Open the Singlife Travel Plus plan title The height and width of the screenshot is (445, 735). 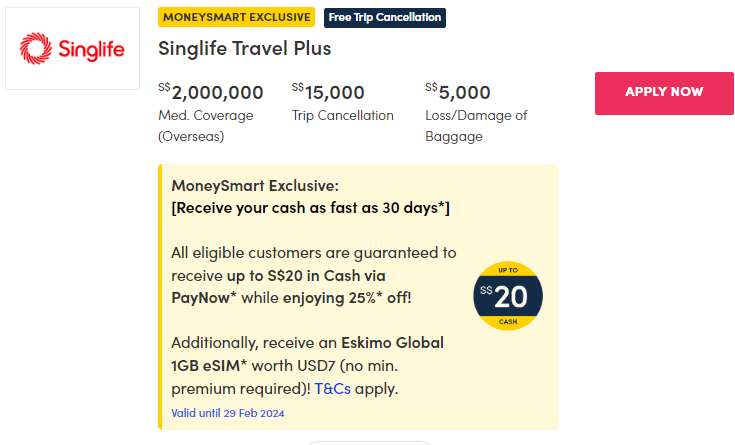click(244, 48)
